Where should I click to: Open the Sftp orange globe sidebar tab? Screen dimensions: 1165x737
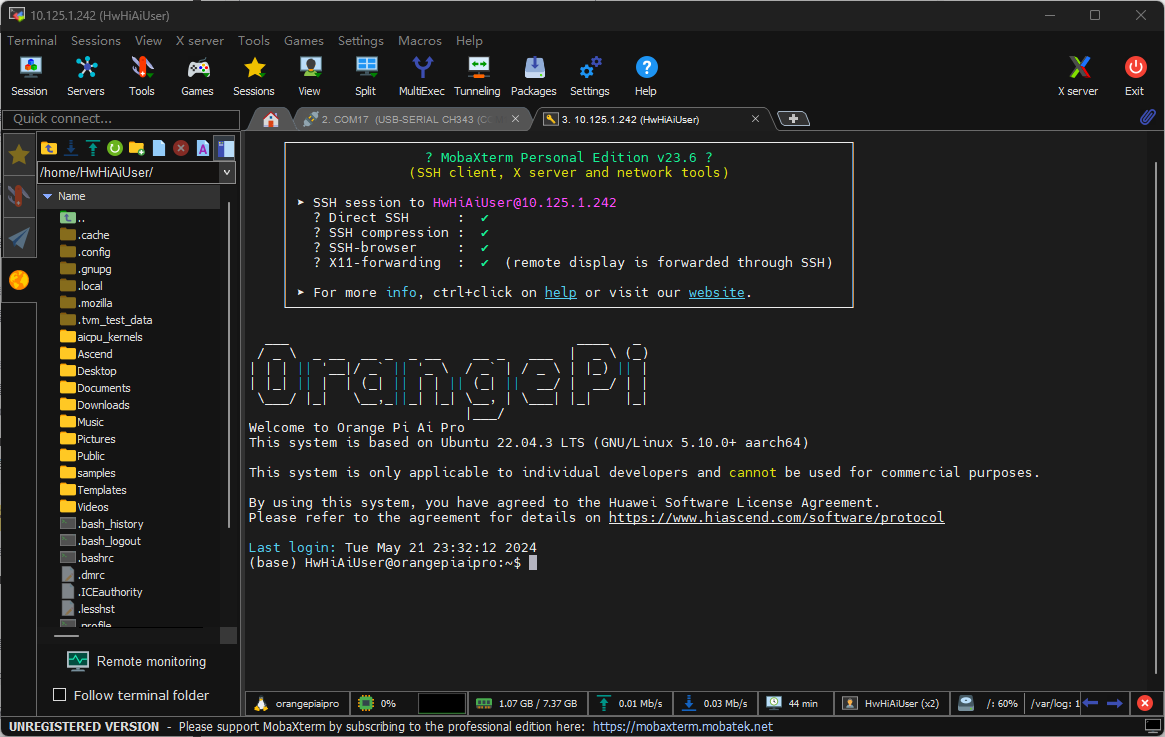(x=19, y=280)
